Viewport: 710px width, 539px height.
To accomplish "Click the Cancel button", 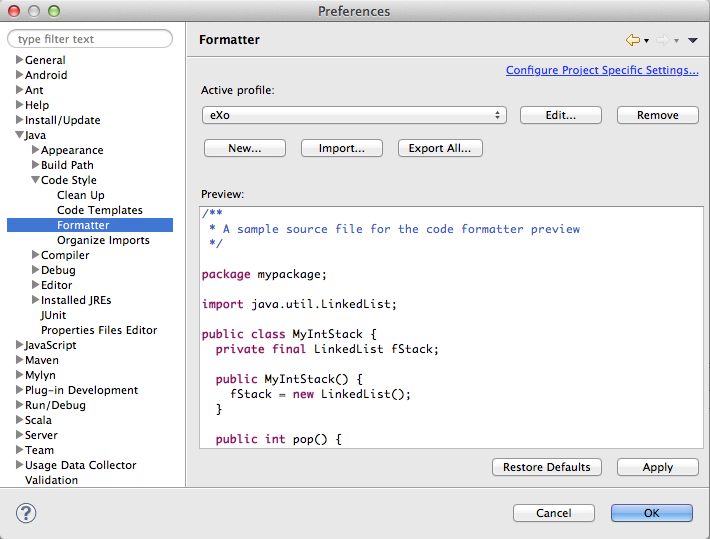I will [x=553, y=513].
